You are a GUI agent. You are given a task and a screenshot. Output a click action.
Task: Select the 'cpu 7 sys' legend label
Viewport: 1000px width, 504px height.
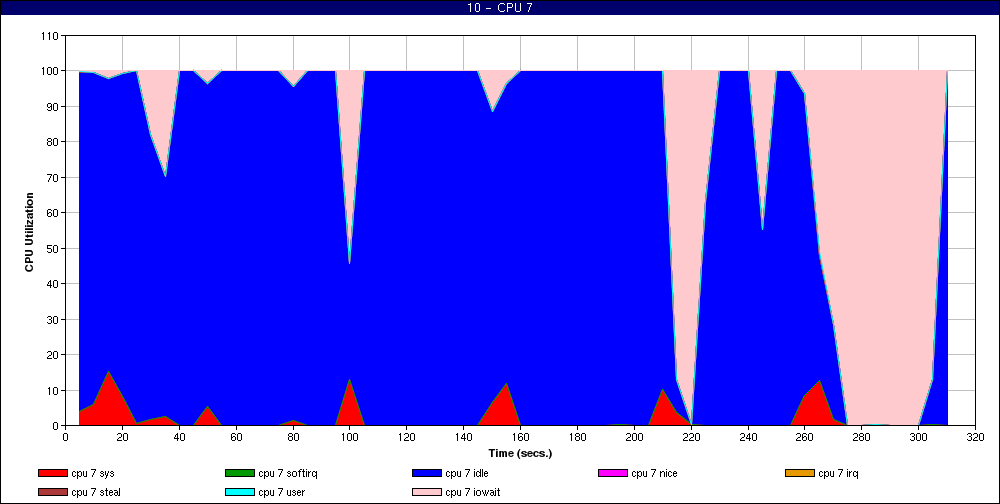pyautogui.click(x=93, y=473)
